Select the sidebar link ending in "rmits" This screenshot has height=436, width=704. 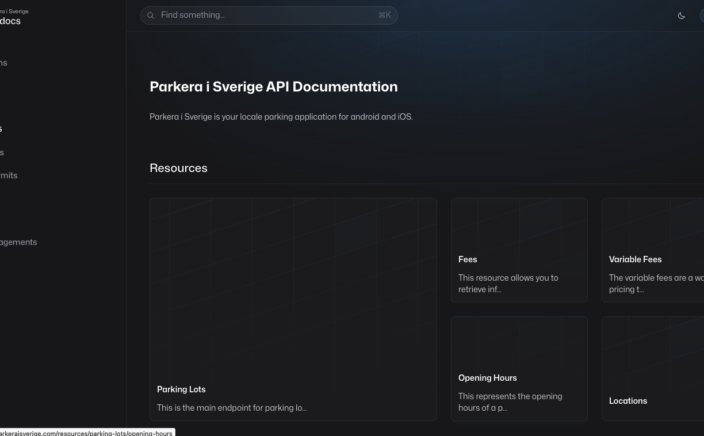pyautogui.click(x=9, y=175)
